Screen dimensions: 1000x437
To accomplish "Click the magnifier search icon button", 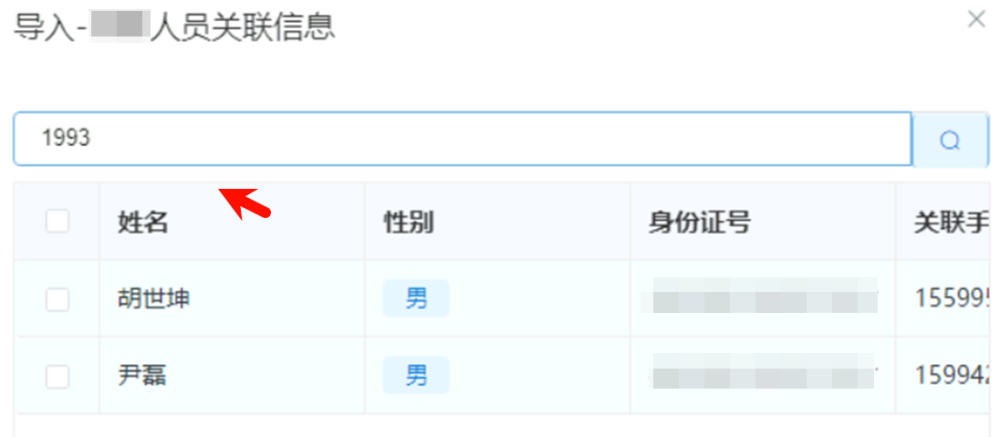I will pos(950,139).
